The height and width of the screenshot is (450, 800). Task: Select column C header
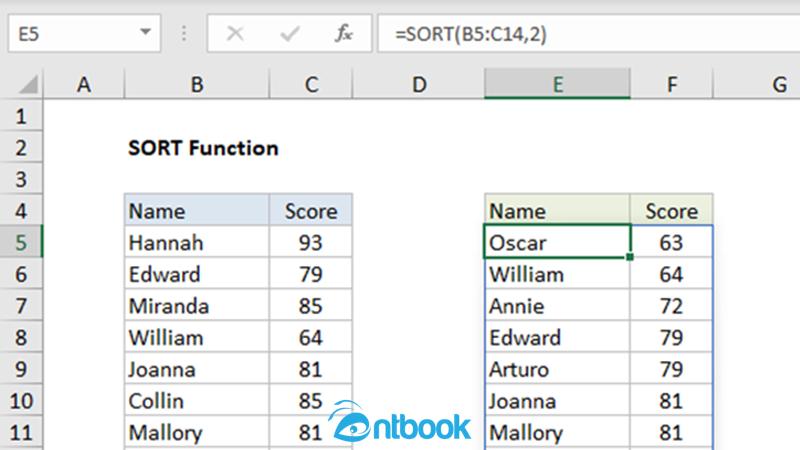(x=311, y=84)
